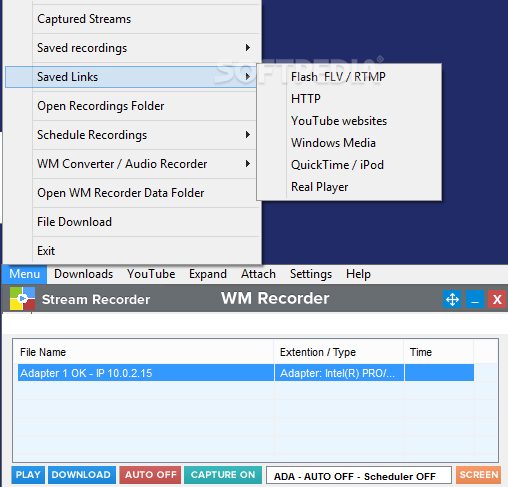Select Real Player submenu item
508x487 pixels.
pyautogui.click(x=349, y=187)
